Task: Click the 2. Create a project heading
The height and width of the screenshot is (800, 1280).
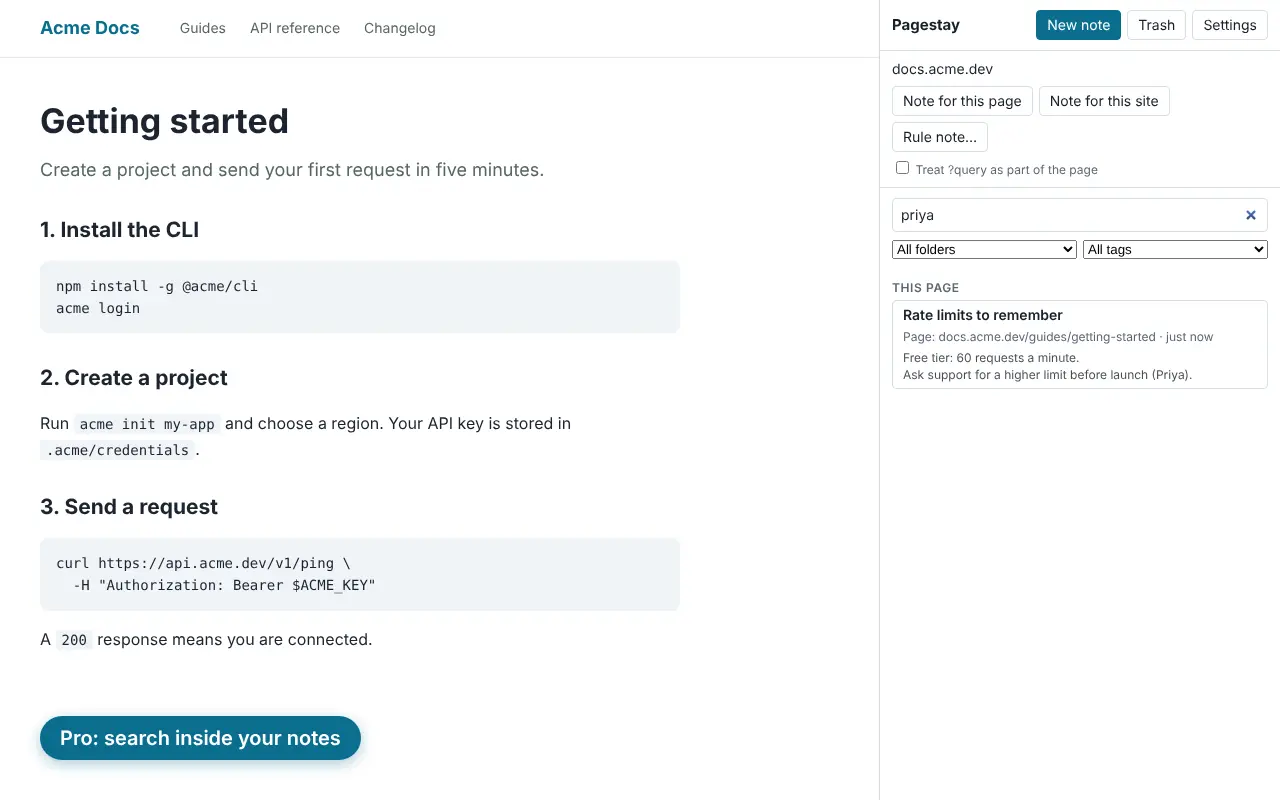Action: coord(134,378)
